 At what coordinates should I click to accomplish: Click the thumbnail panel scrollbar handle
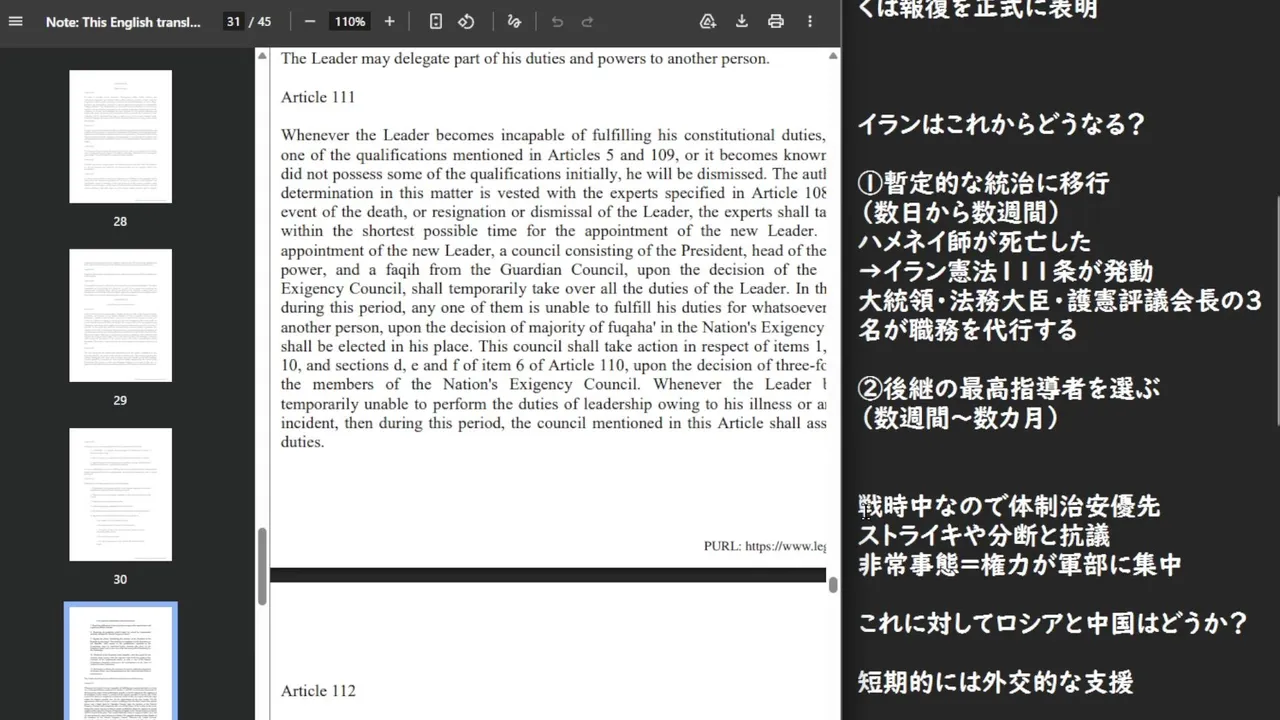click(x=263, y=566)
